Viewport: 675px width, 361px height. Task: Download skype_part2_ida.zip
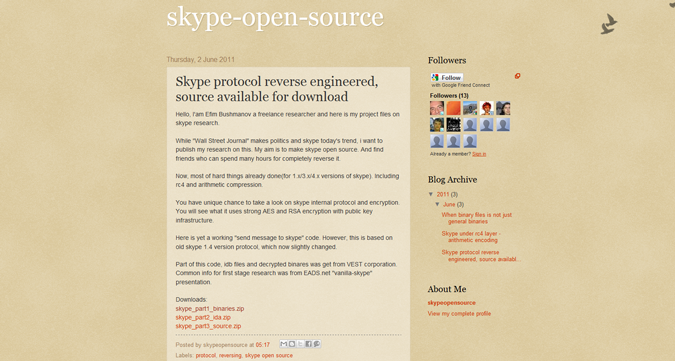click(203, 317)
